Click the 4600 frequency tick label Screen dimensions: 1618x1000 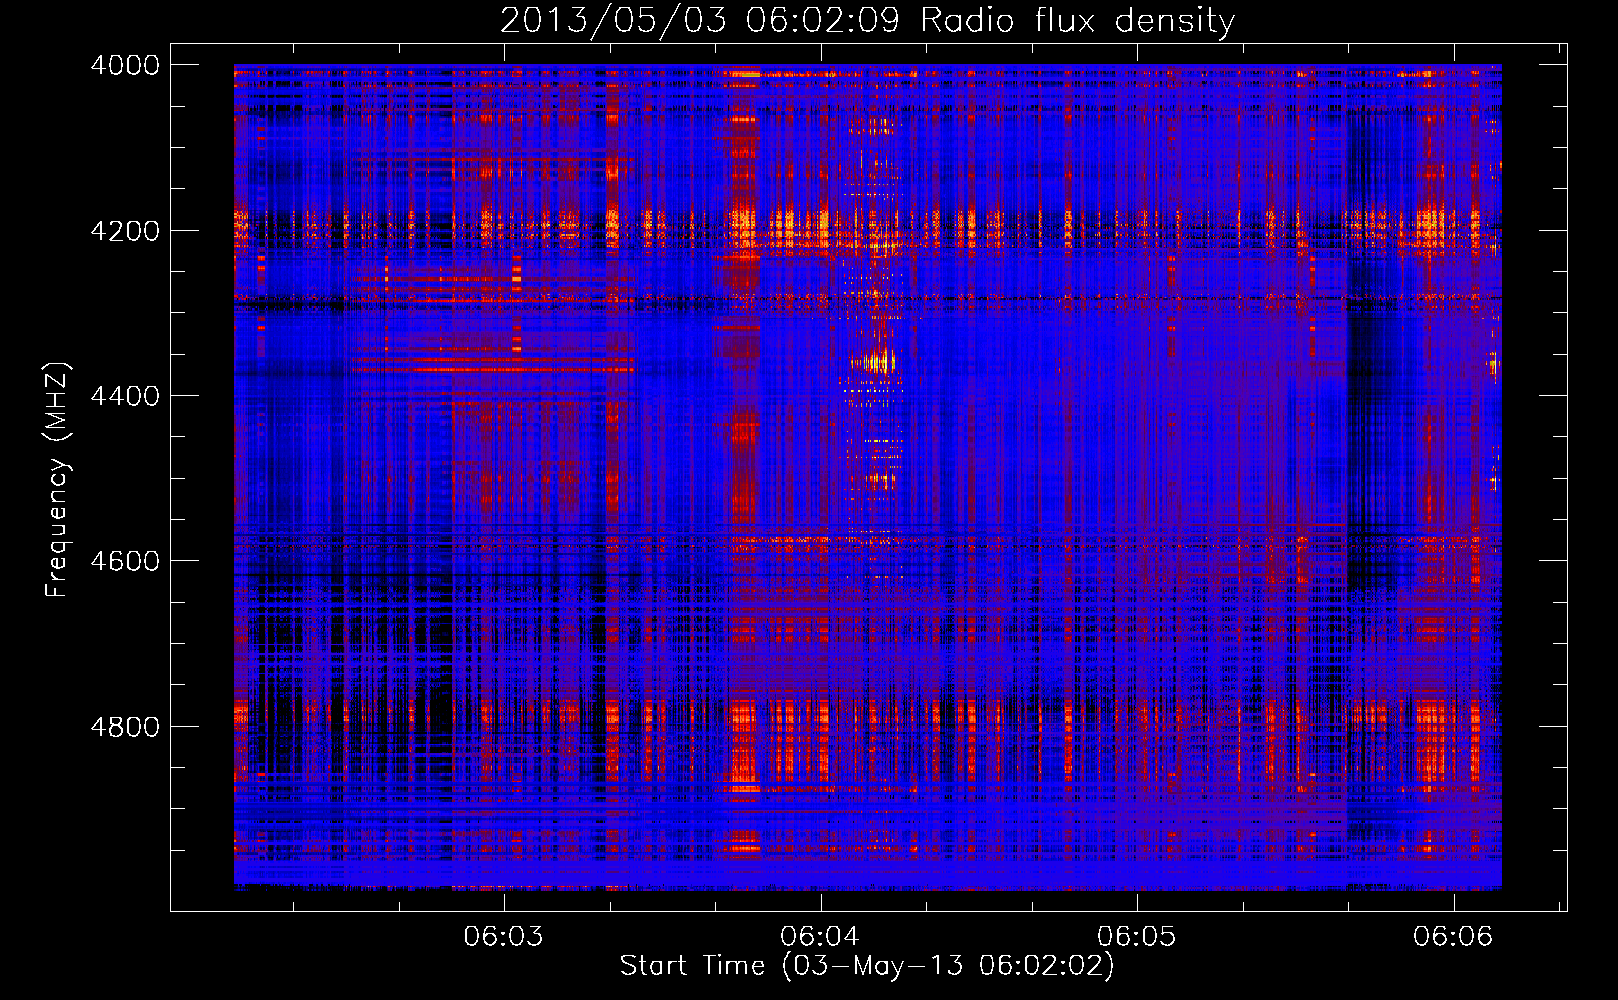click(125, 561)
